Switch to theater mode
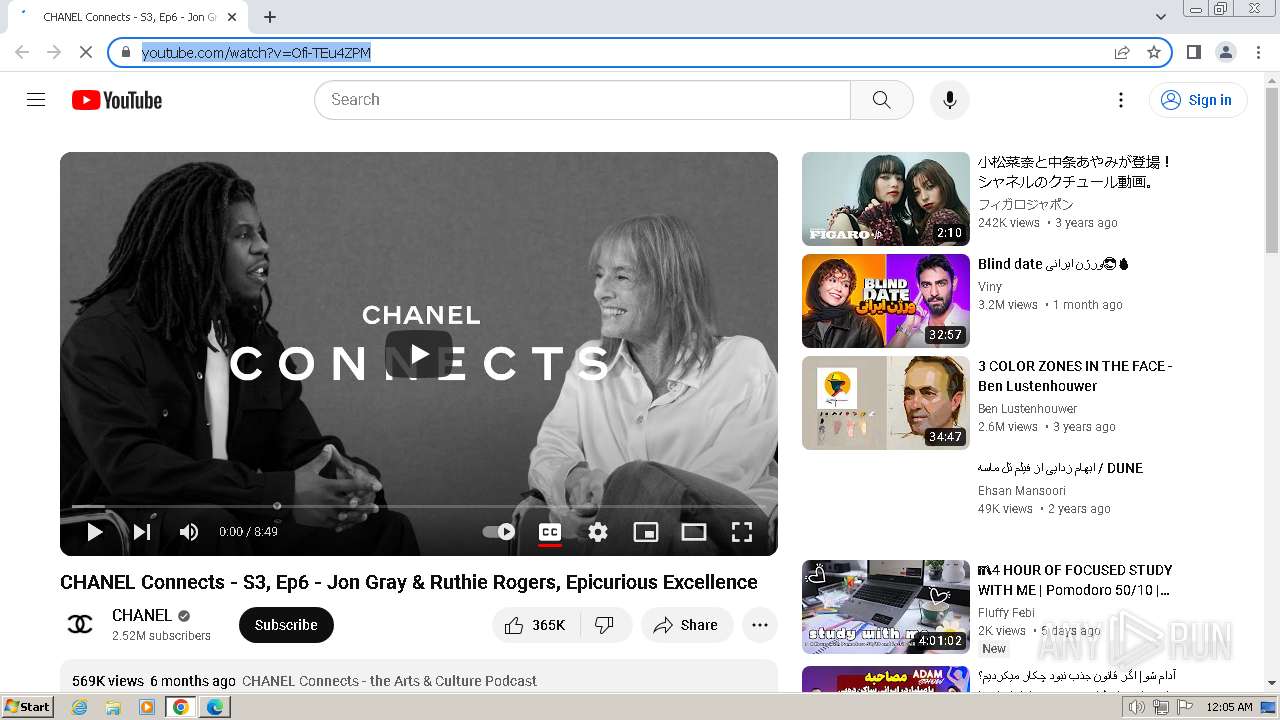Image resolution: width=1280 pixels, height=720 pixels. [x=694, y=532]
